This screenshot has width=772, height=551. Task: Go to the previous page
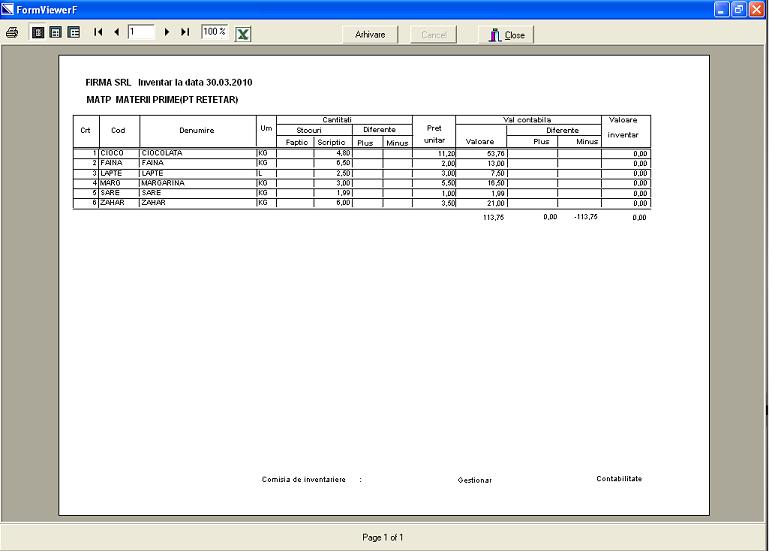(x=116, y=33)
